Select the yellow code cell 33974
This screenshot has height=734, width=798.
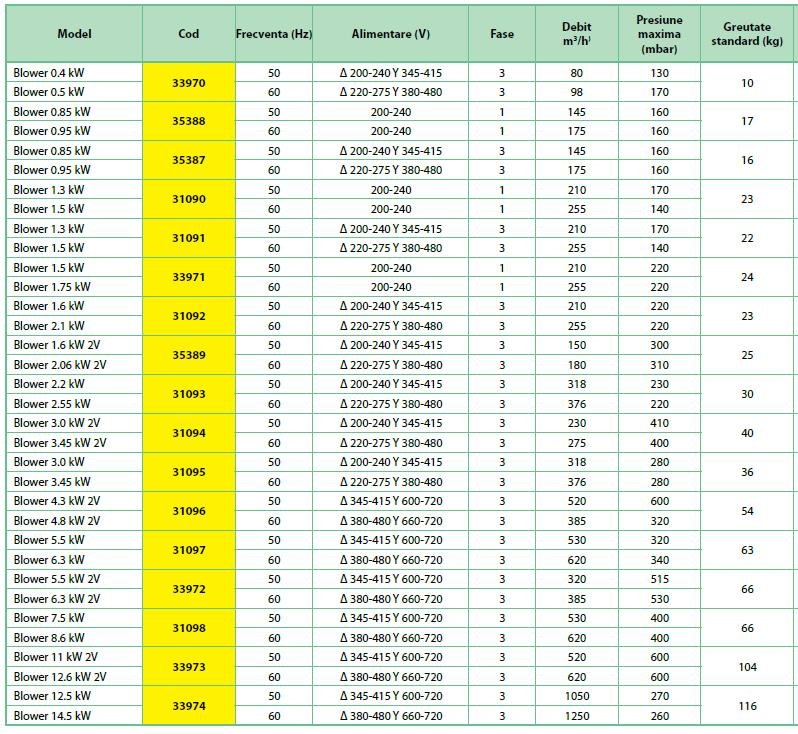click(x=188, y=706)
